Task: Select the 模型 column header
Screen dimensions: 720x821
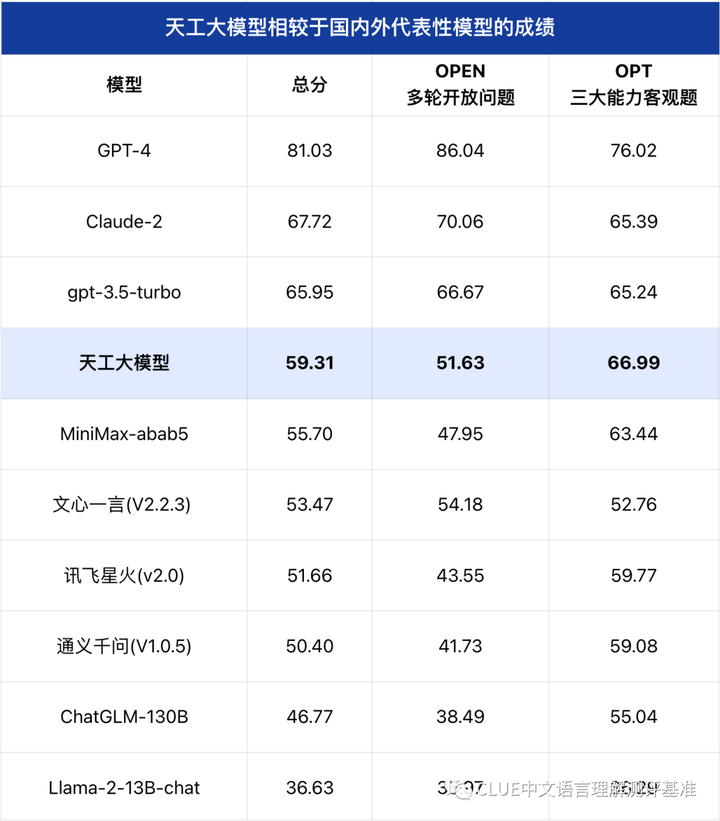Action: click(x=124, y=85)
